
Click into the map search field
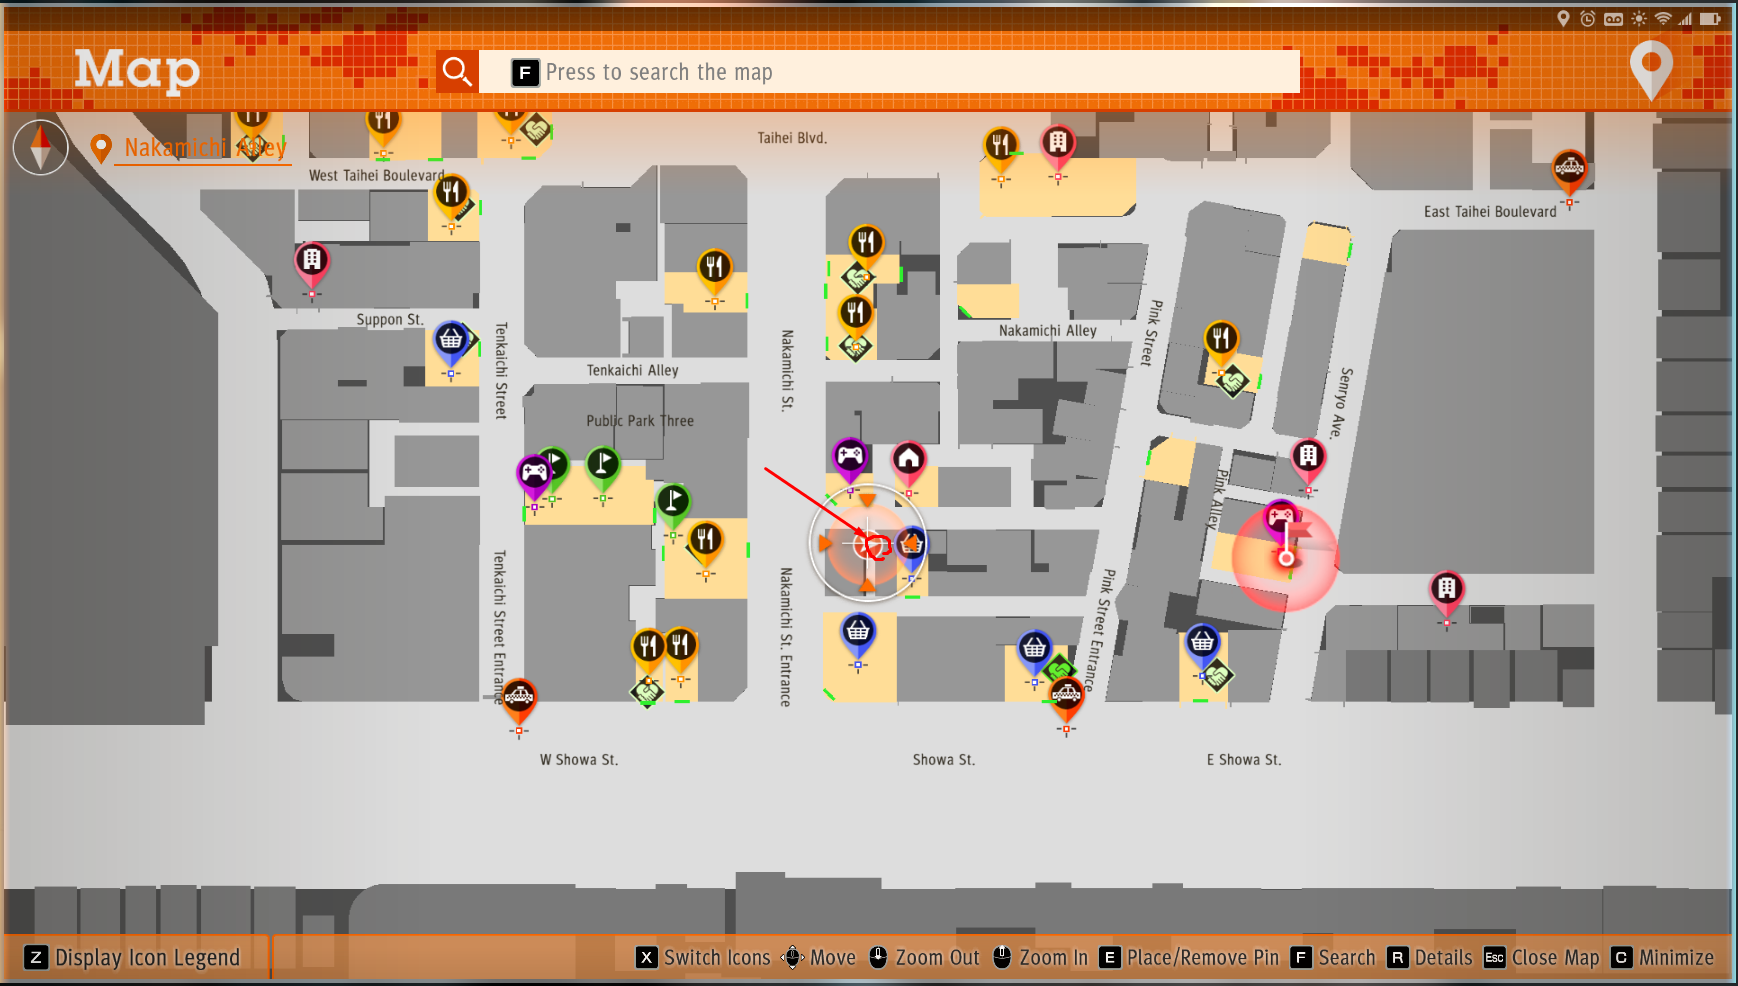888,72
